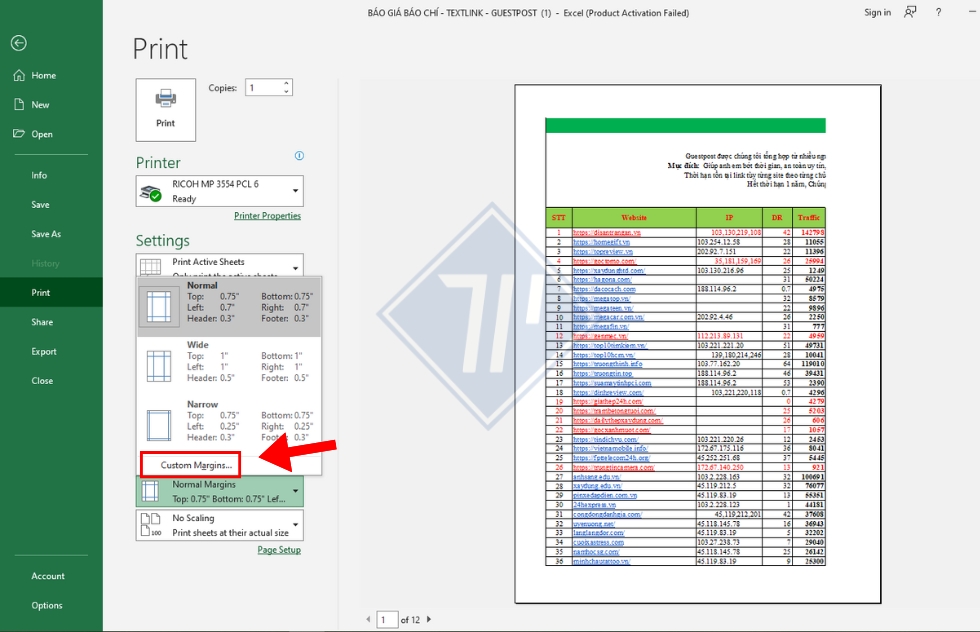The height and width of the screenshot is (632, 980).
Task: Open Page Setup via the link
Action: (x=279, y=550)
